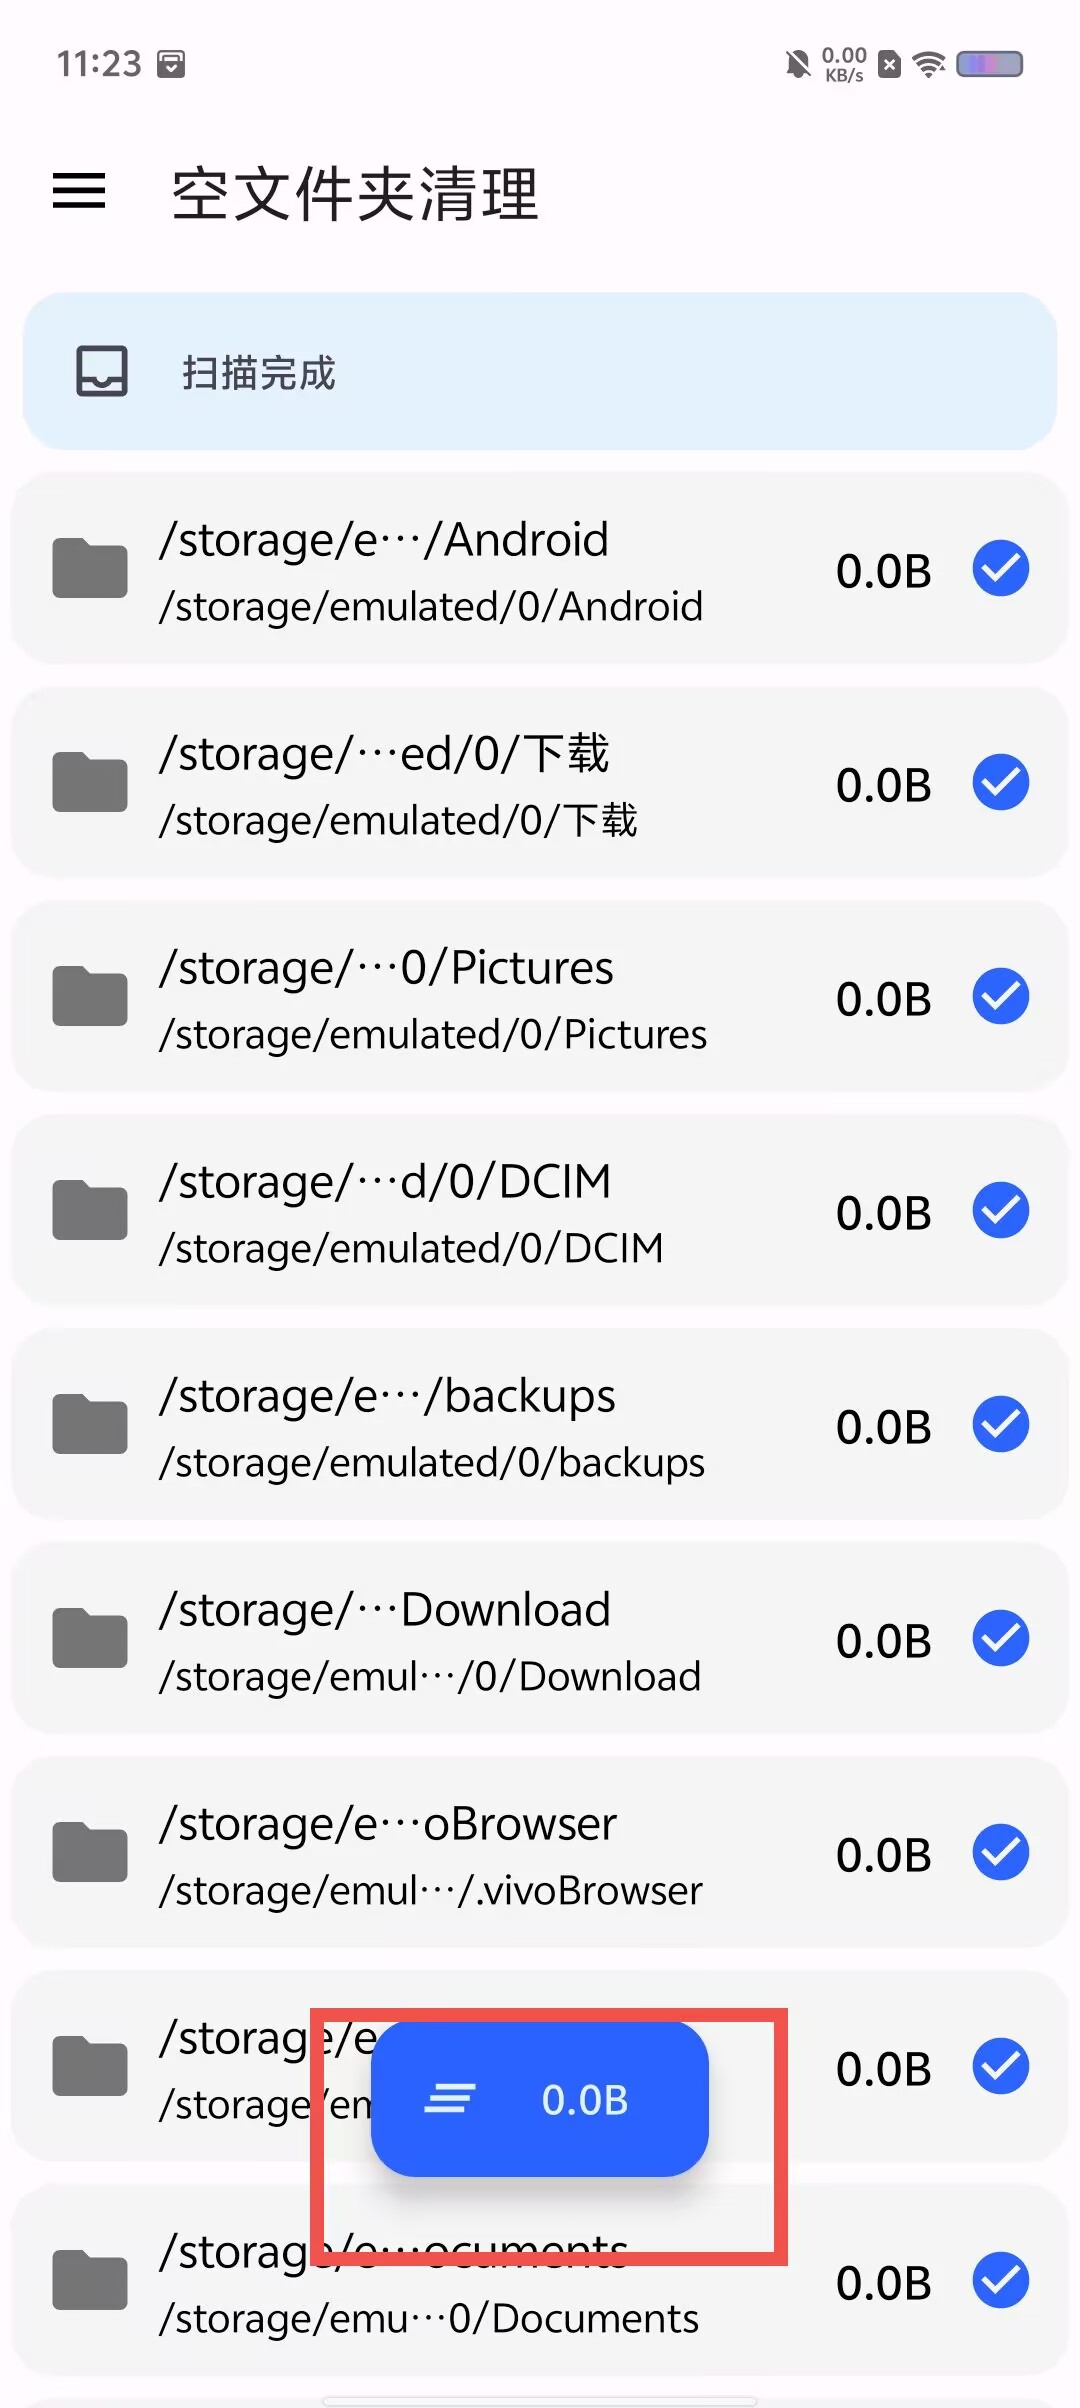Select the /storage/emulated/0/Download path row
Image resolution: width=1080 pixels, height=2408 pixels.
click(540, 1638)
